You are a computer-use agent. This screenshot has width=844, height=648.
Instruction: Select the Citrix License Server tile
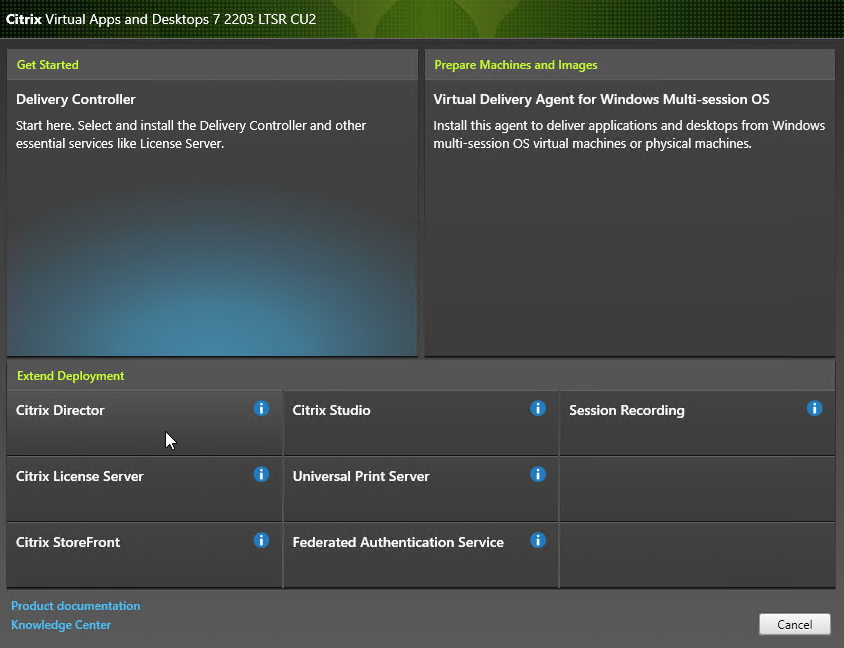pos(144,489)
